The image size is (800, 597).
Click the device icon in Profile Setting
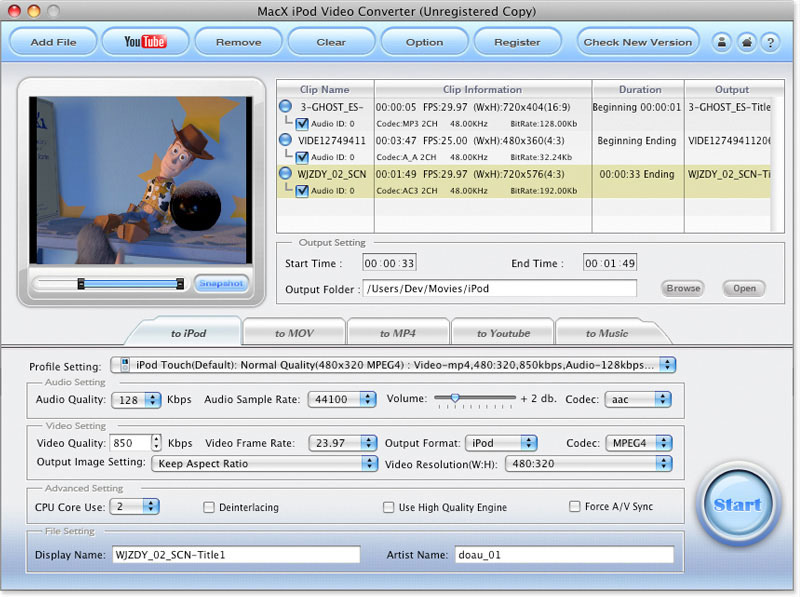124,364
